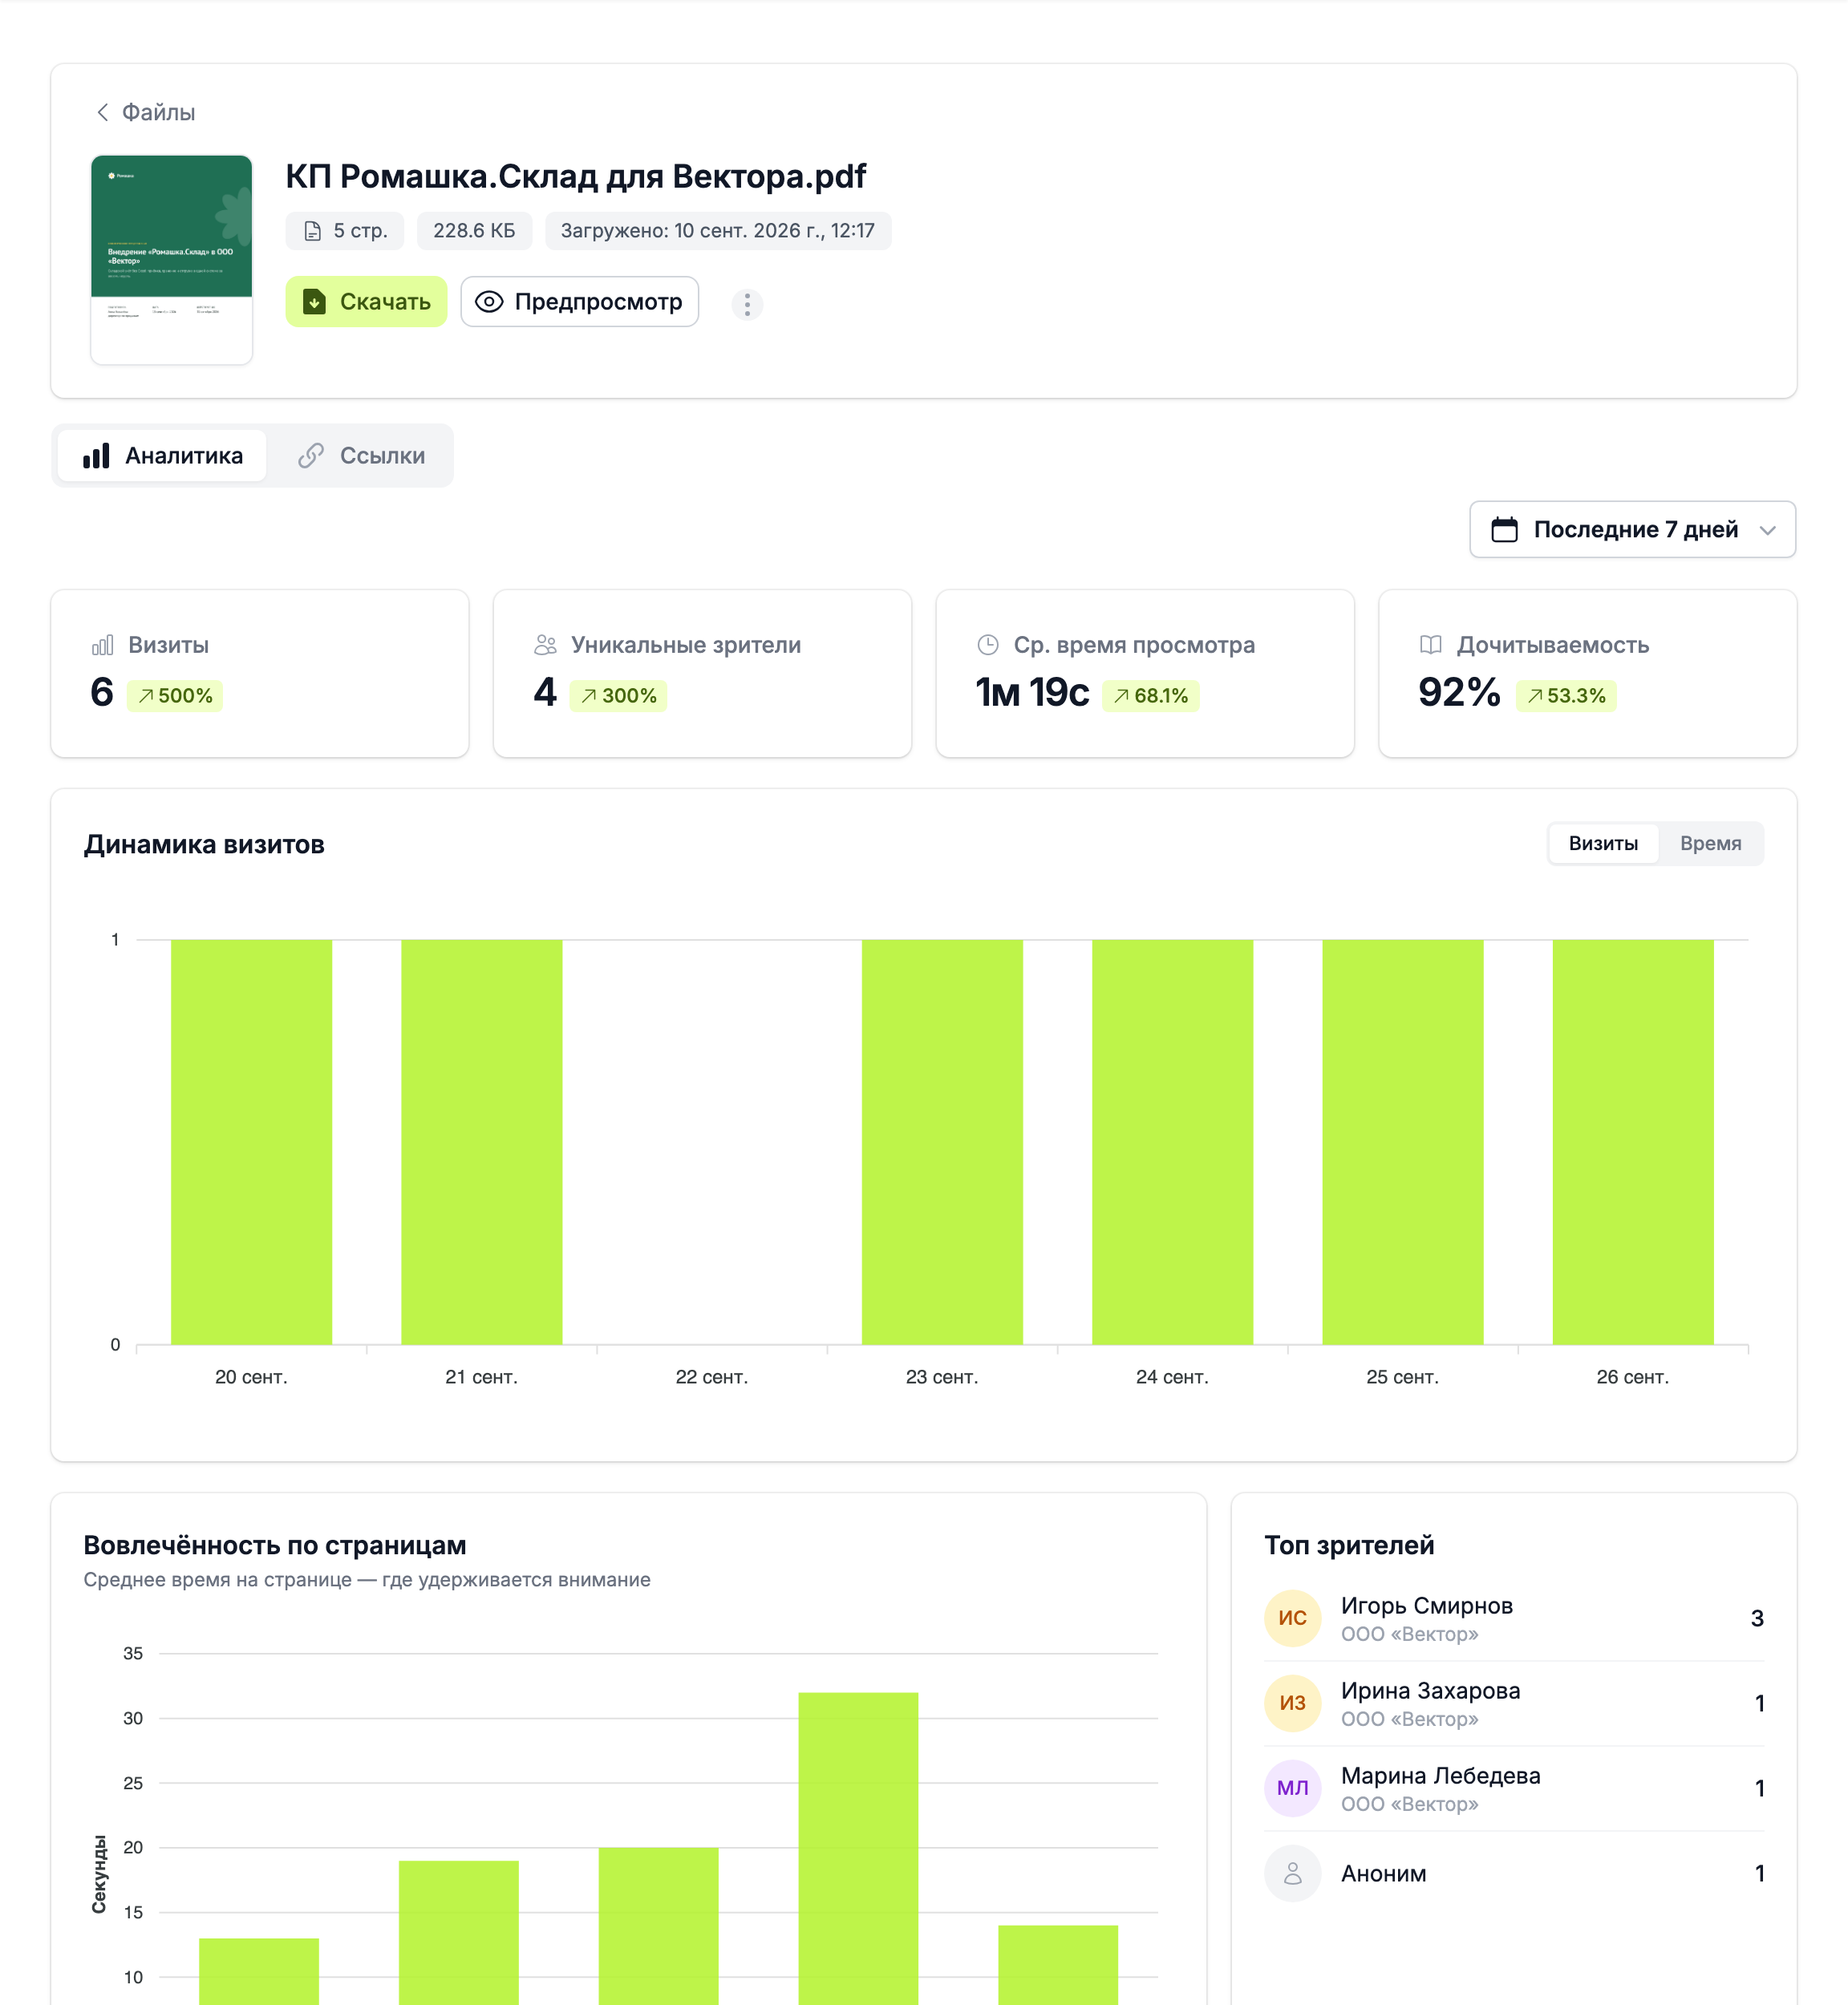Screen dimensions: 1848x2005
Task: Click the Топ зрителей heading
Action: pos(1349,1545)
